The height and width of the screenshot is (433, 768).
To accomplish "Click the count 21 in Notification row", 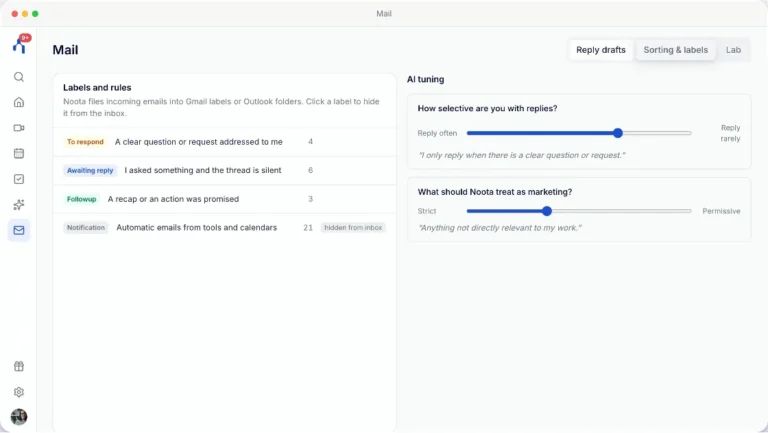I will point(308,228).
